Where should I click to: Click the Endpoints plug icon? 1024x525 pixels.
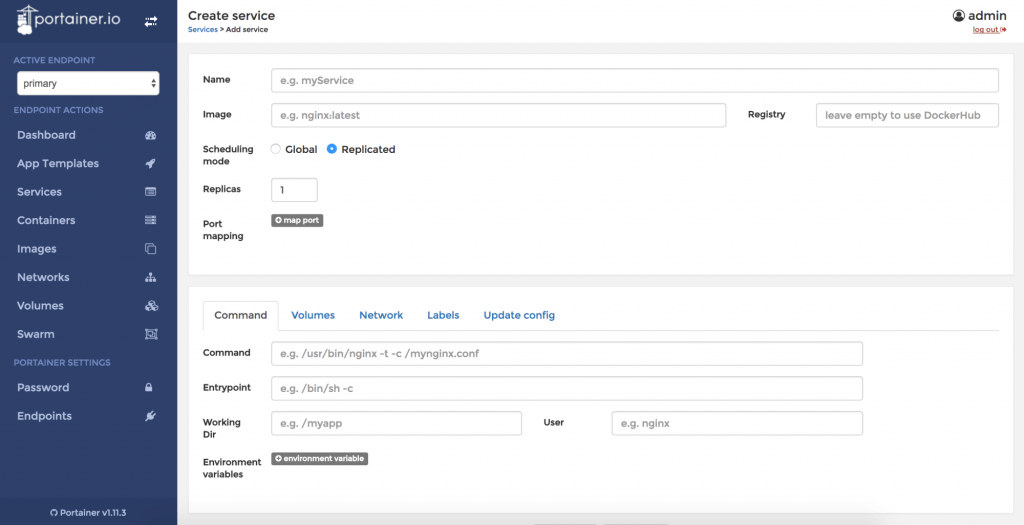point(149,416)
